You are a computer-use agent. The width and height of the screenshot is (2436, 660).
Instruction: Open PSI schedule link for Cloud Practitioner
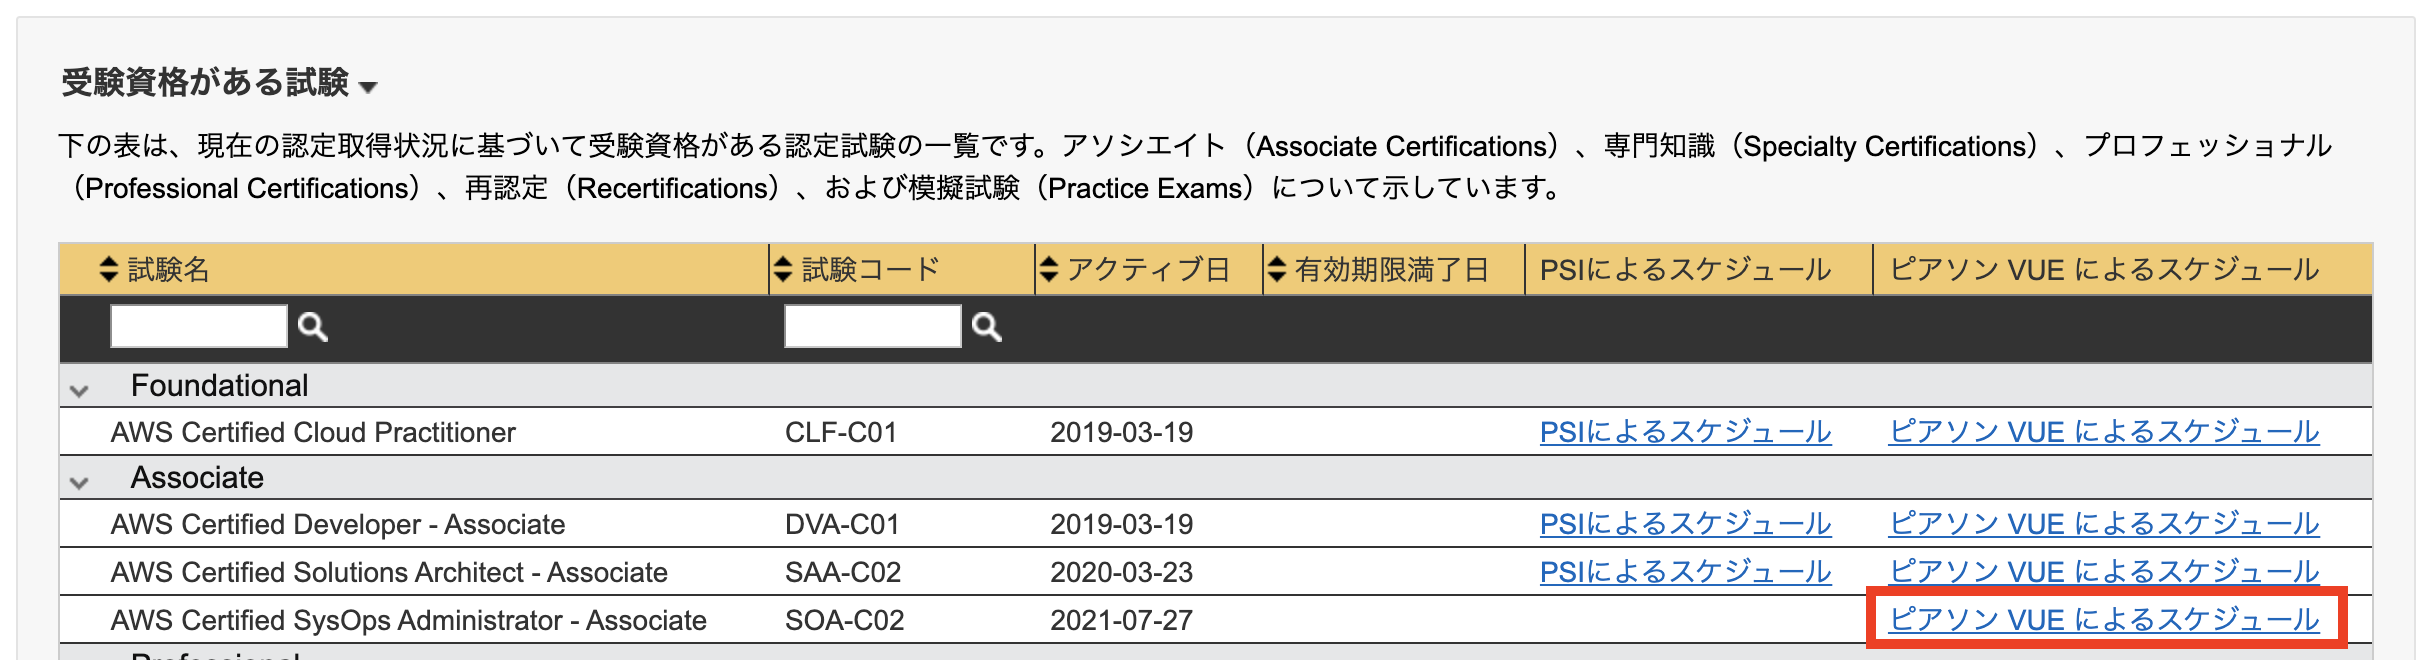pyautogui.click(x=1685, y=432)
